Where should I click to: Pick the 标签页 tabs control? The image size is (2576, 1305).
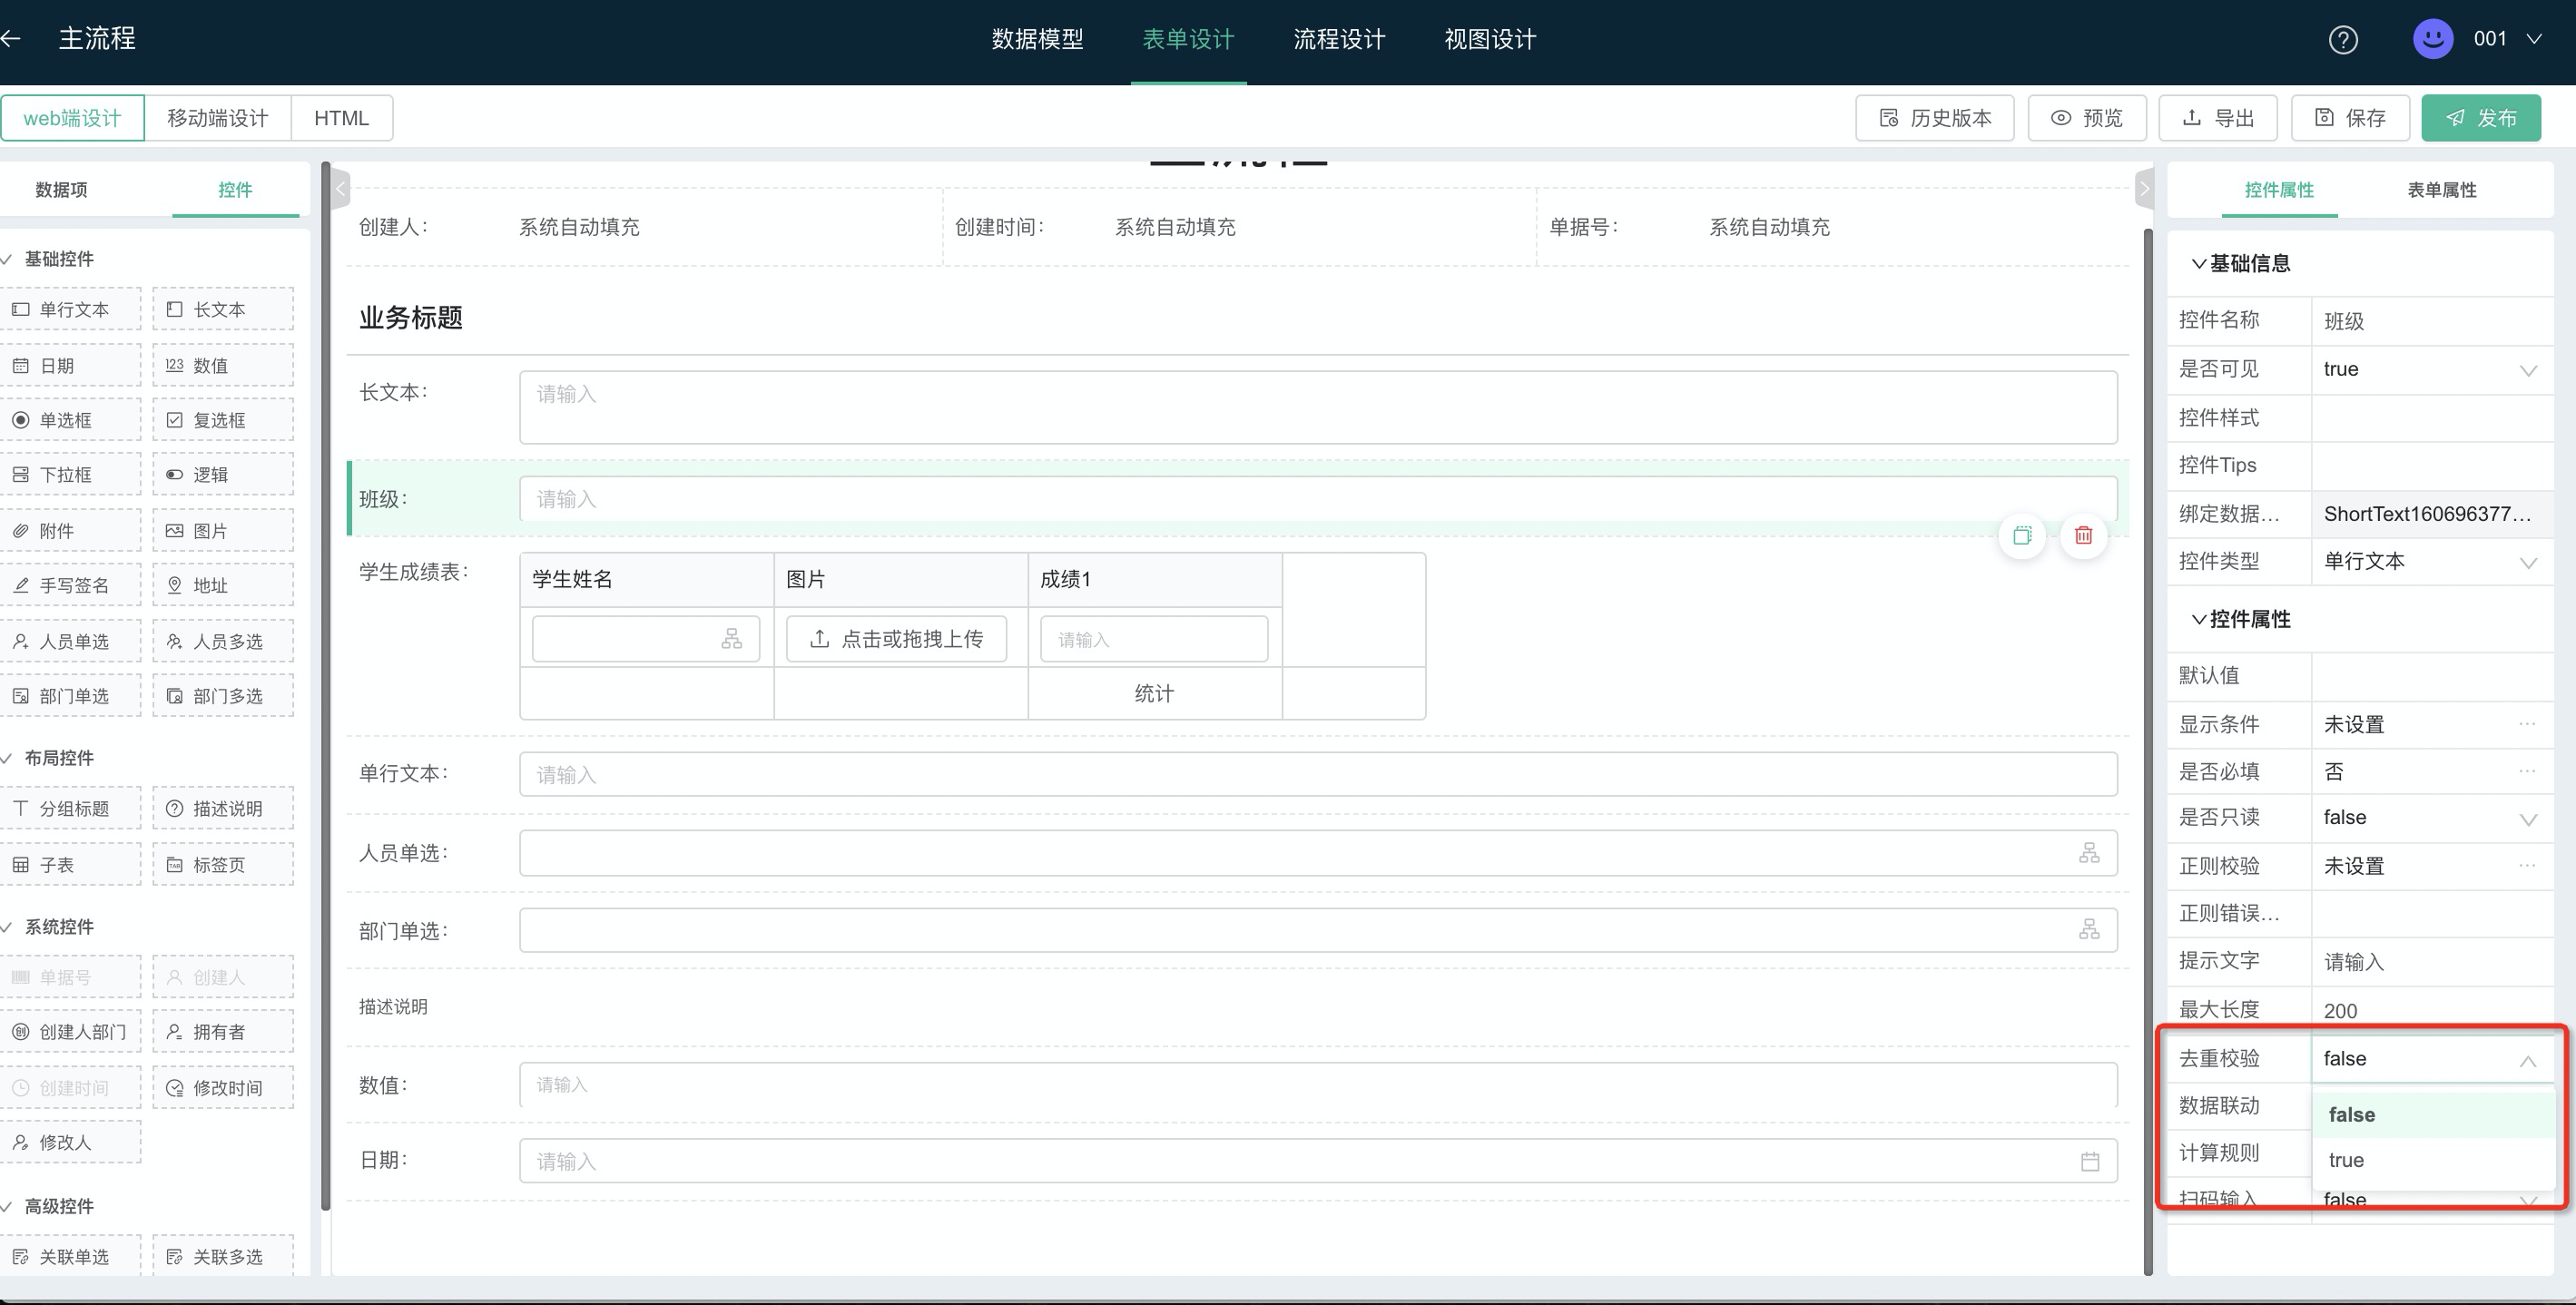pos(223,864)
